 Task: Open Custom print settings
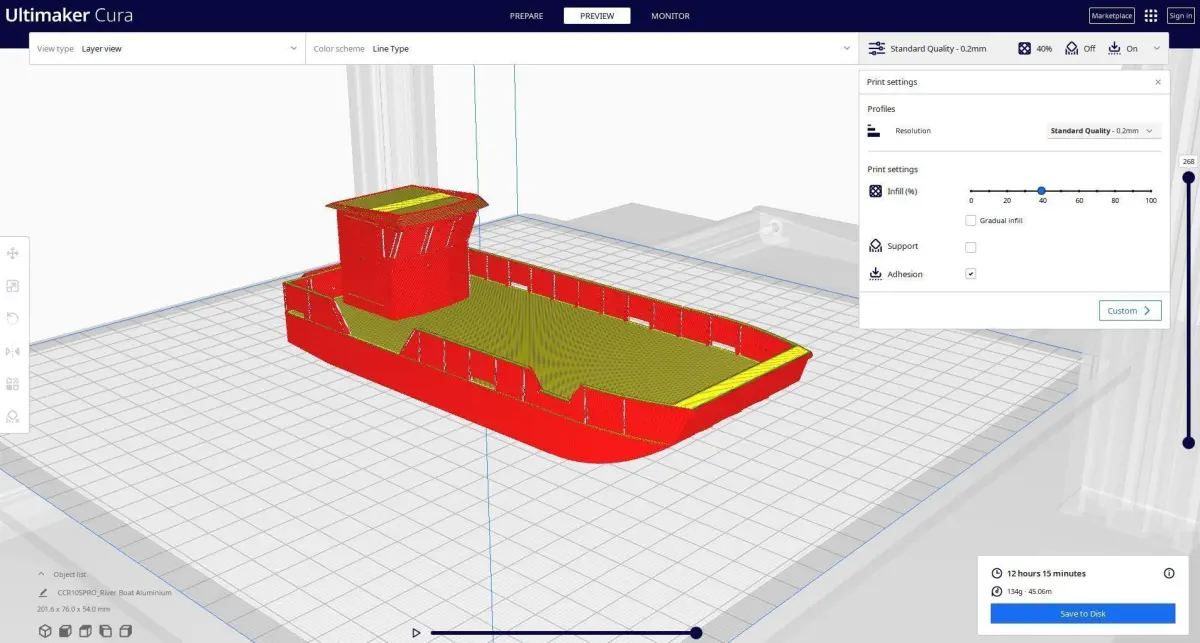tap(1130, 311)
